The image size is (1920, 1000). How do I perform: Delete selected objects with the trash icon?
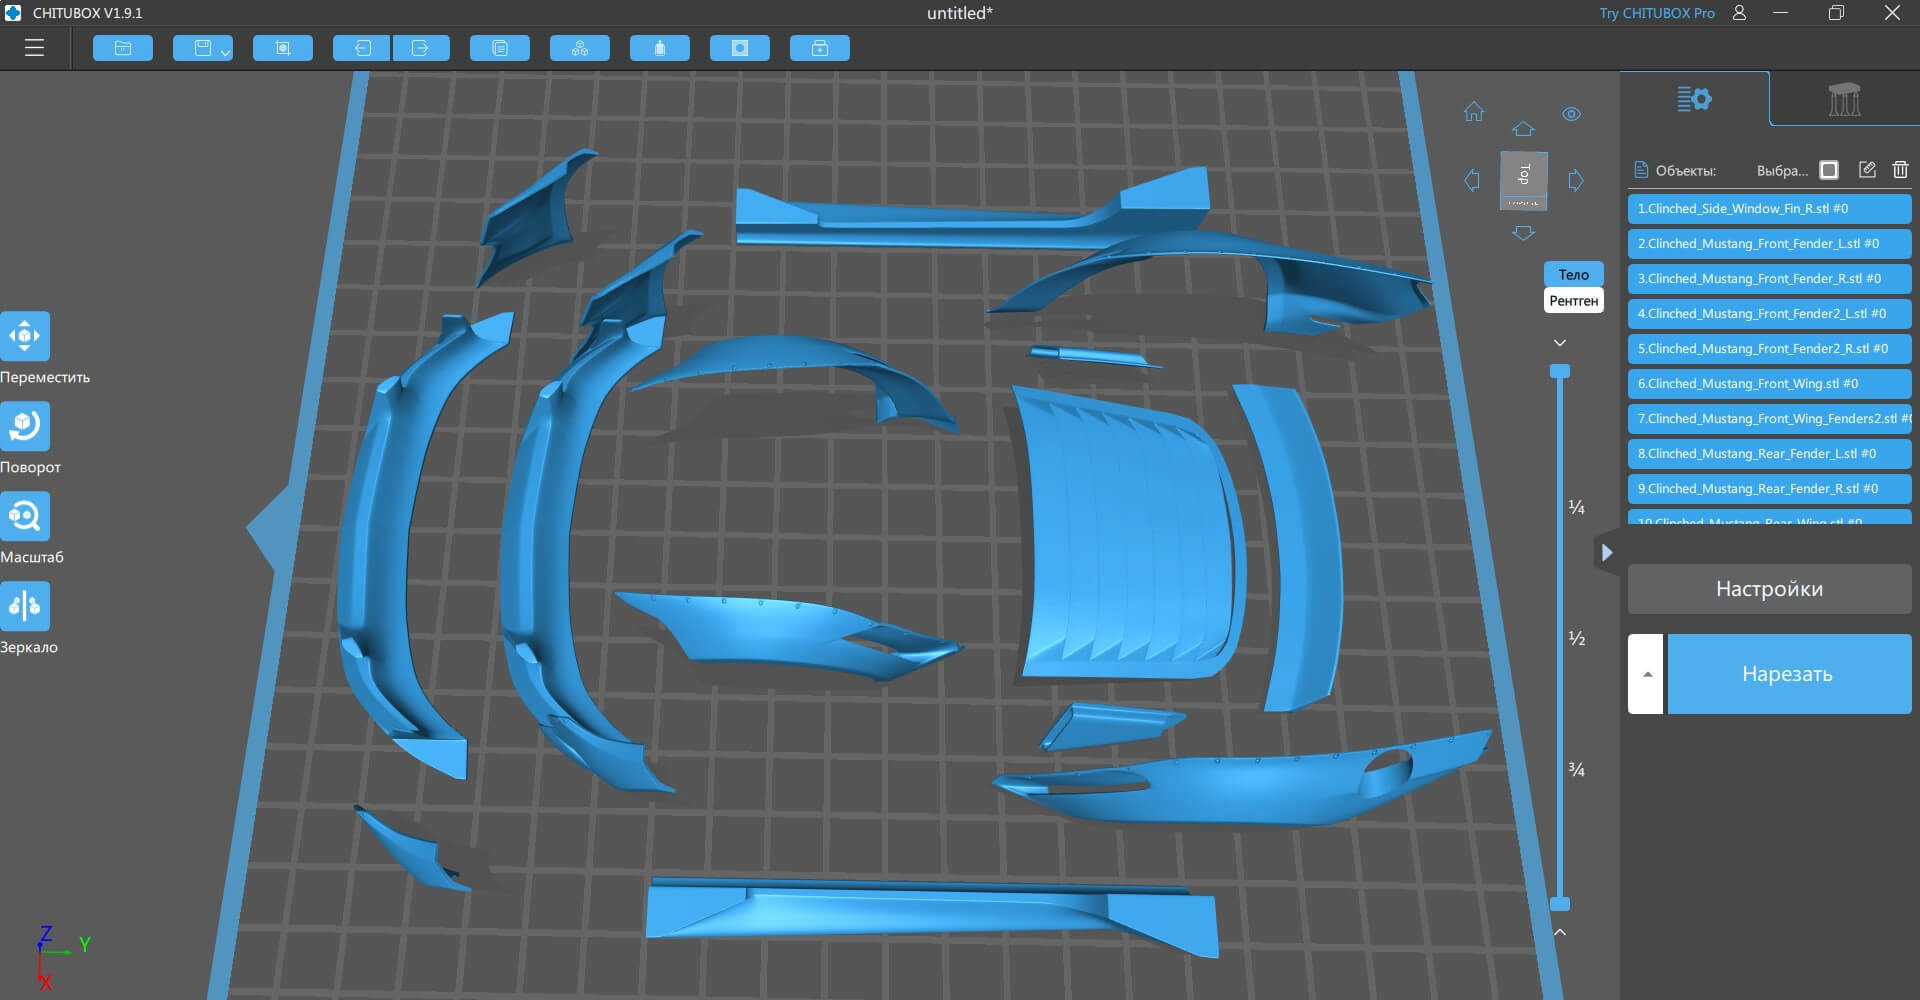pos(1900,170)
